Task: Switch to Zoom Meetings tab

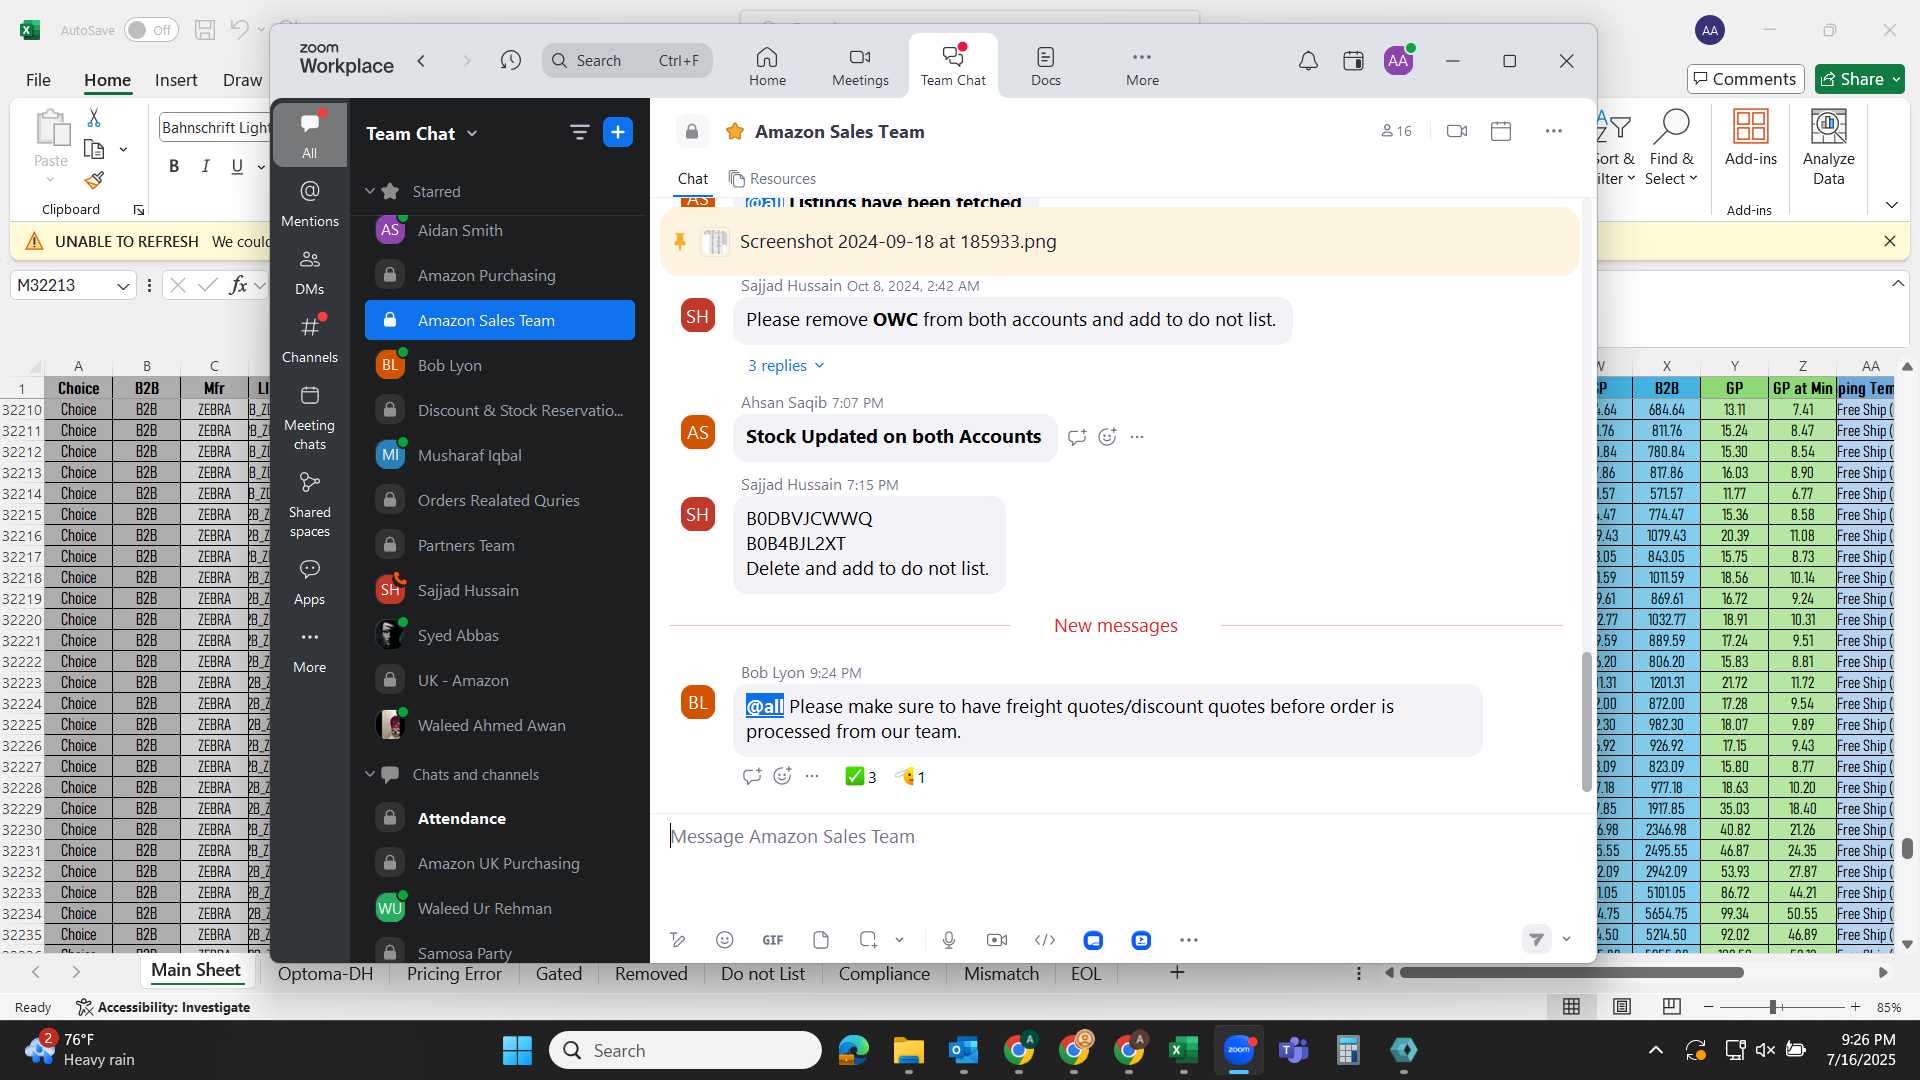Action: point(860,66)
